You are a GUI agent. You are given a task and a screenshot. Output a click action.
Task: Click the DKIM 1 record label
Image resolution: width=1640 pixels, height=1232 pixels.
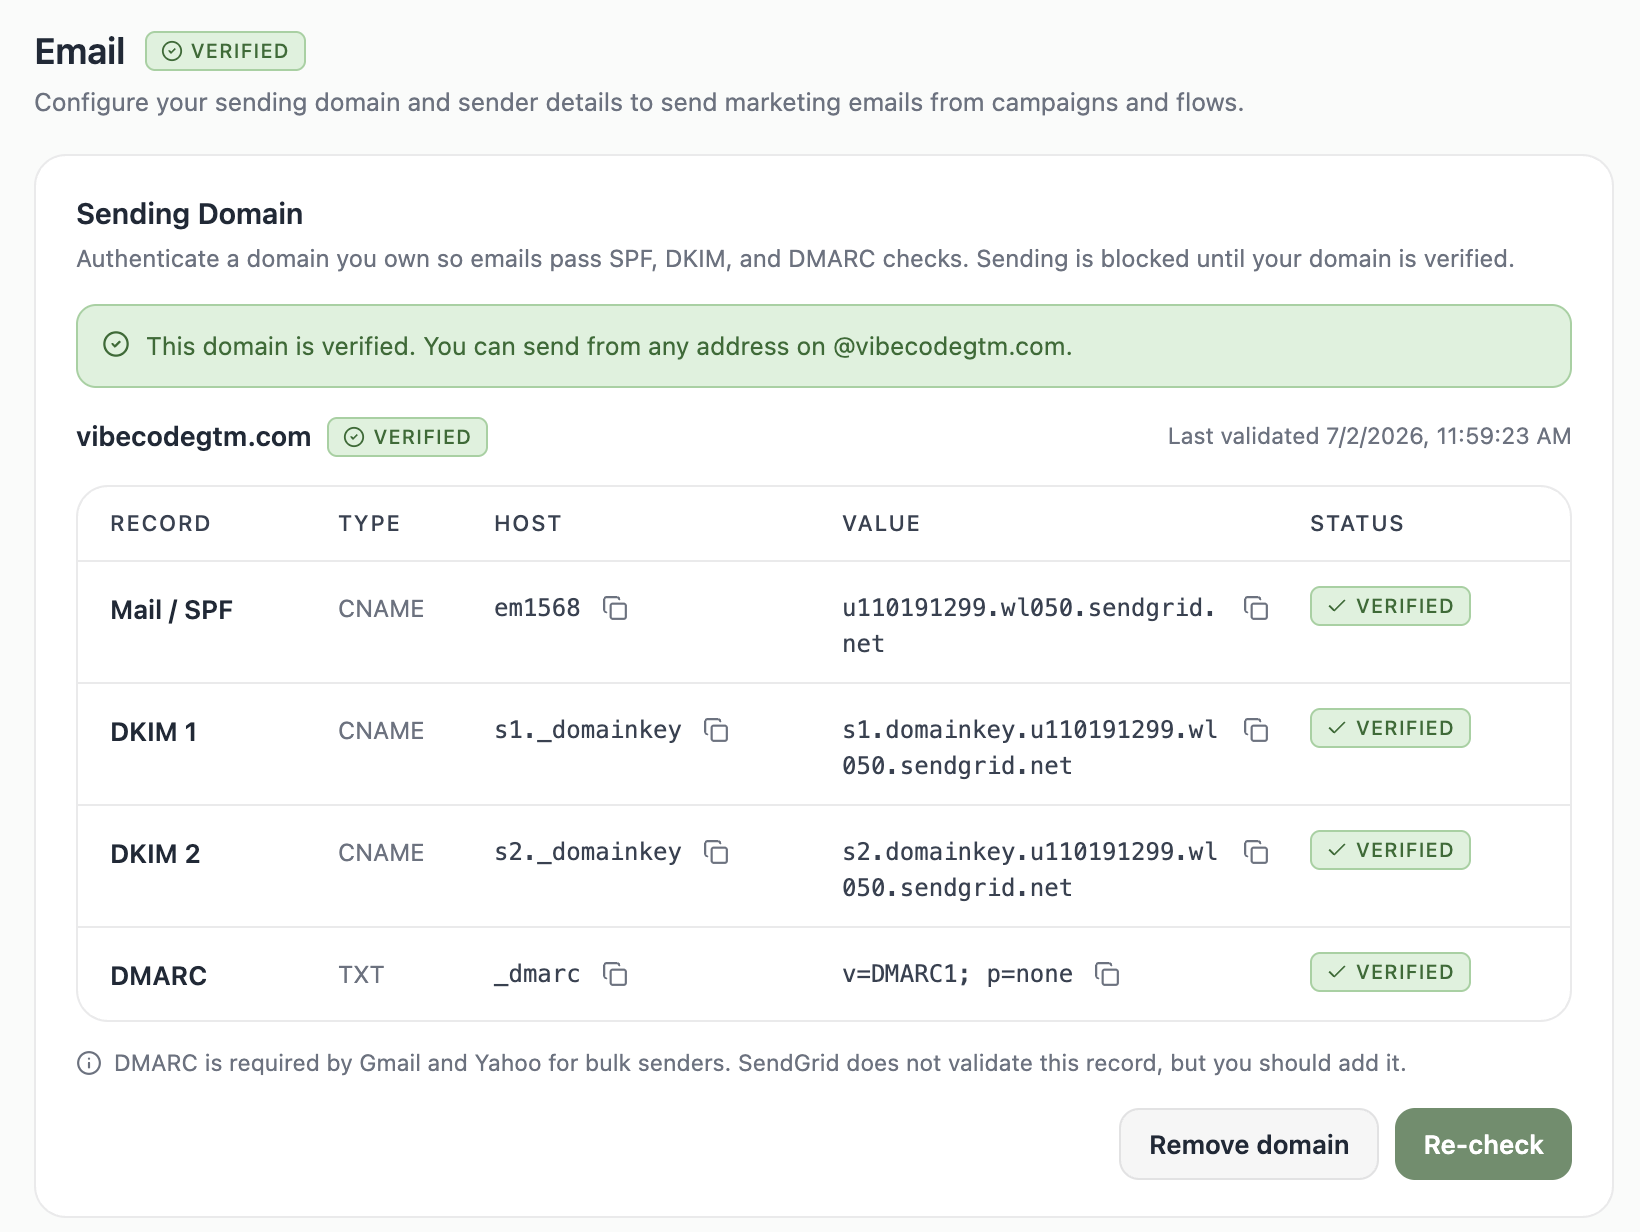click(154, 732)
